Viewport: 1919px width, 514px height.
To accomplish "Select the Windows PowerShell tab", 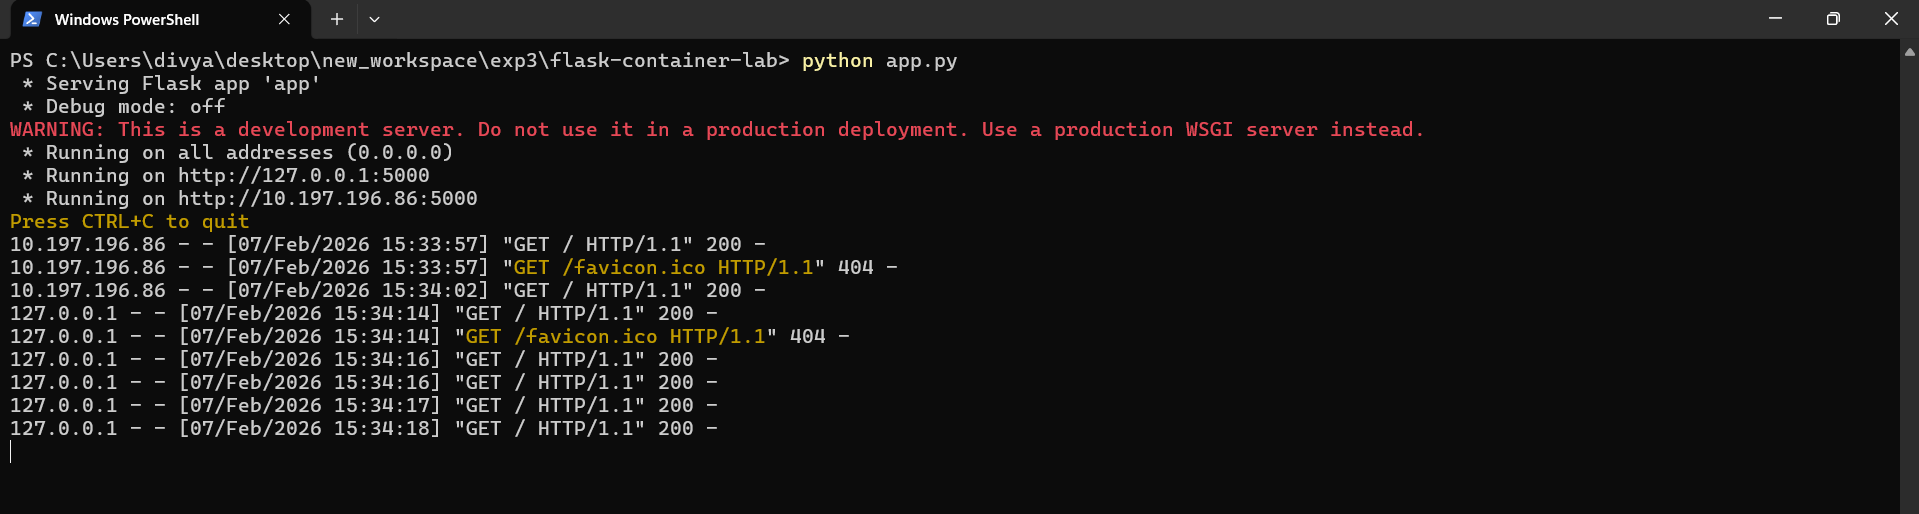I will (x=127, y=19).
